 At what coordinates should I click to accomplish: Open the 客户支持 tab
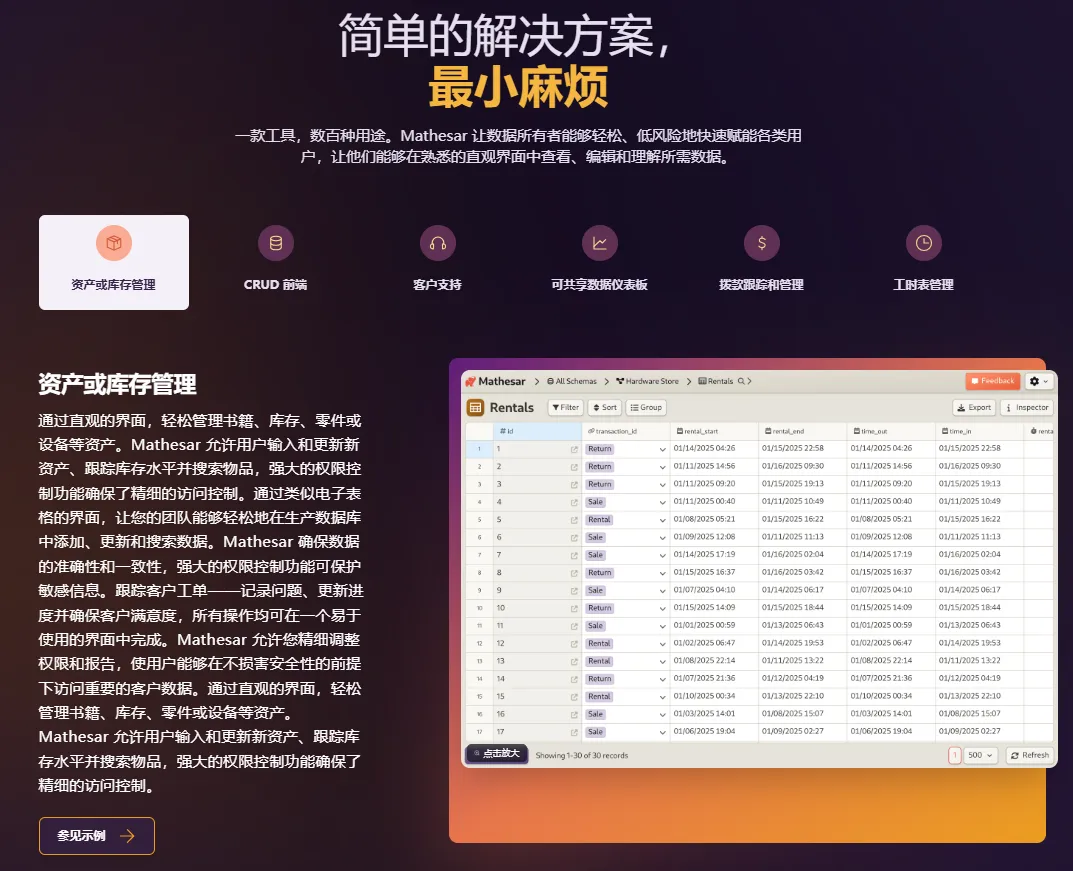click(437, 262)
